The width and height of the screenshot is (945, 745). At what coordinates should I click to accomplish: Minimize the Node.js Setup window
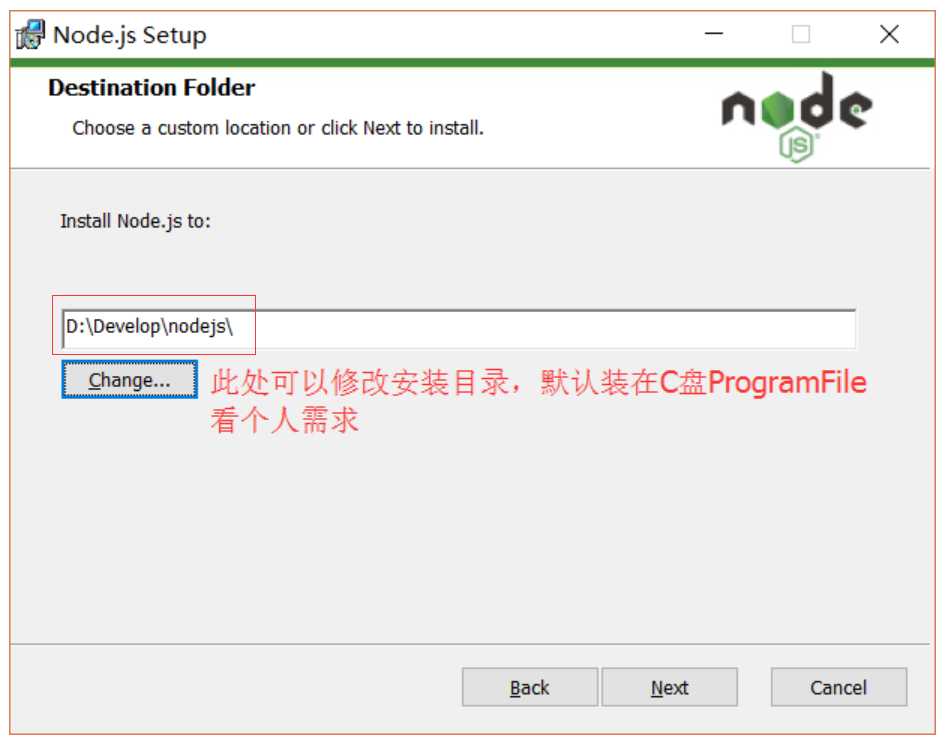tap(714, 34)
